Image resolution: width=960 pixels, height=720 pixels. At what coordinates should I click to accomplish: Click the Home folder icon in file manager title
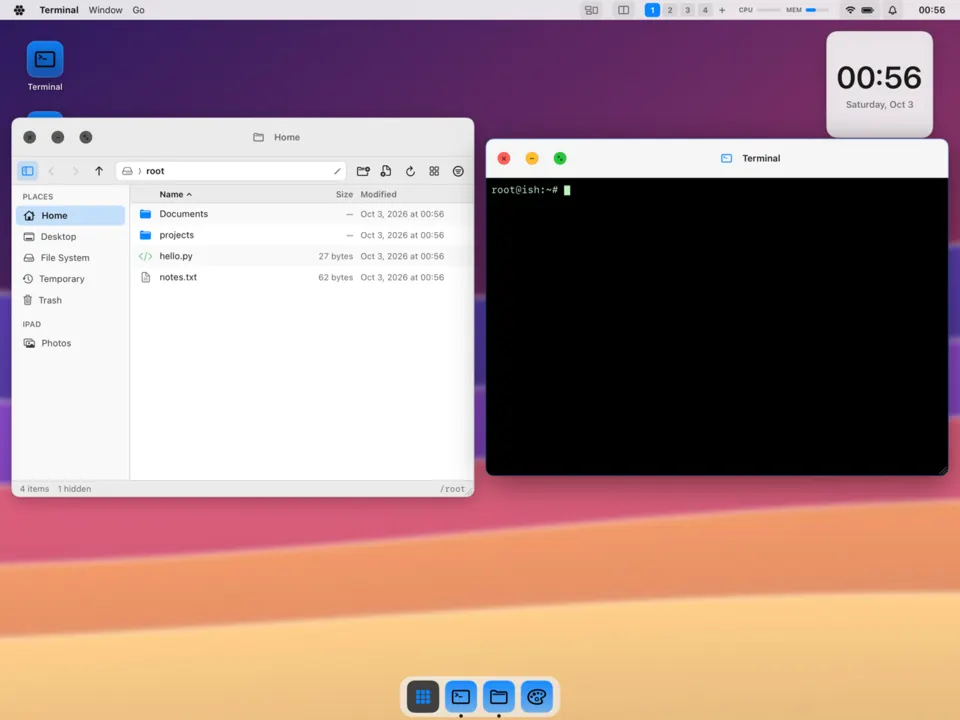[258, 137]
